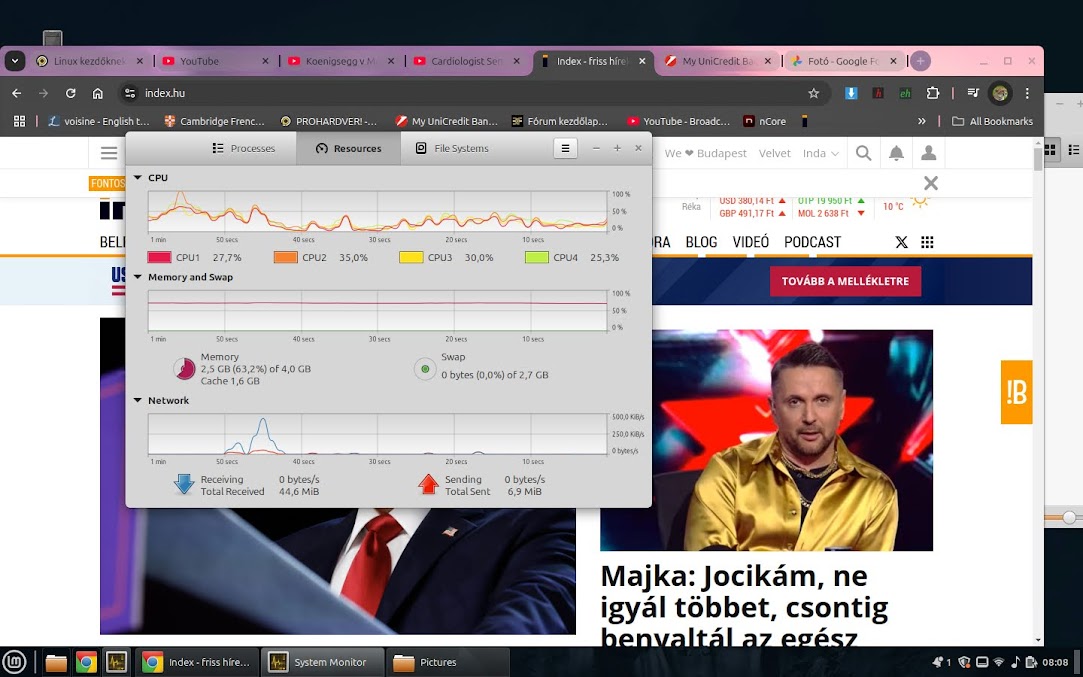Switch to the My UniCredit Bank browser tab

[718, 61]
